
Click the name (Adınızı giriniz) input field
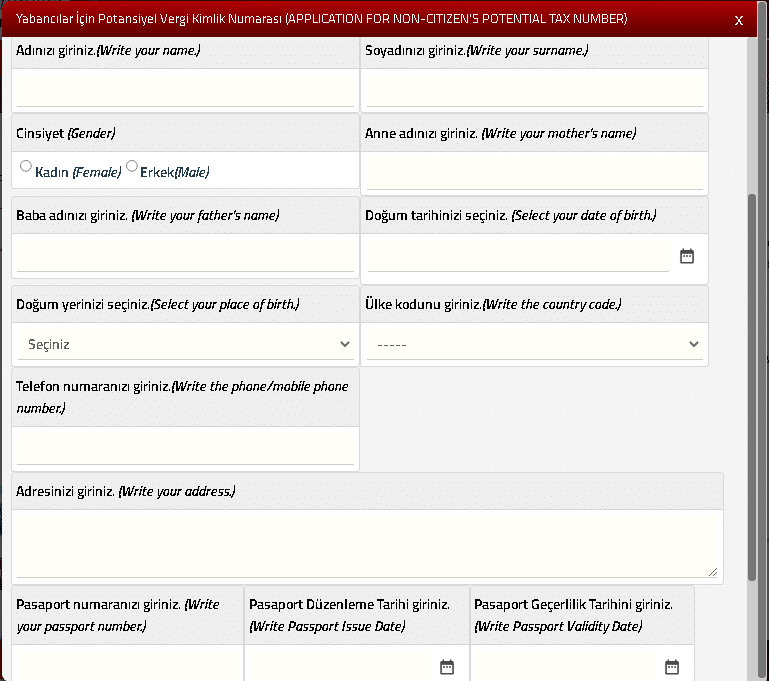tap(185, 90)
